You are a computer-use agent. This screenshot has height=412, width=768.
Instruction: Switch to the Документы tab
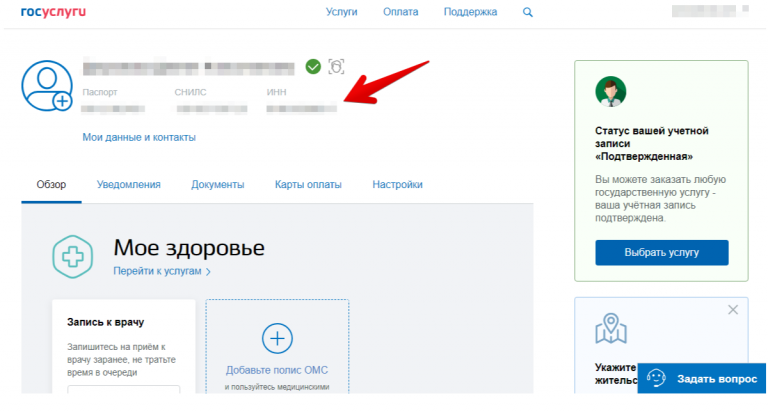pyautogui.click(x=218, y=184)
